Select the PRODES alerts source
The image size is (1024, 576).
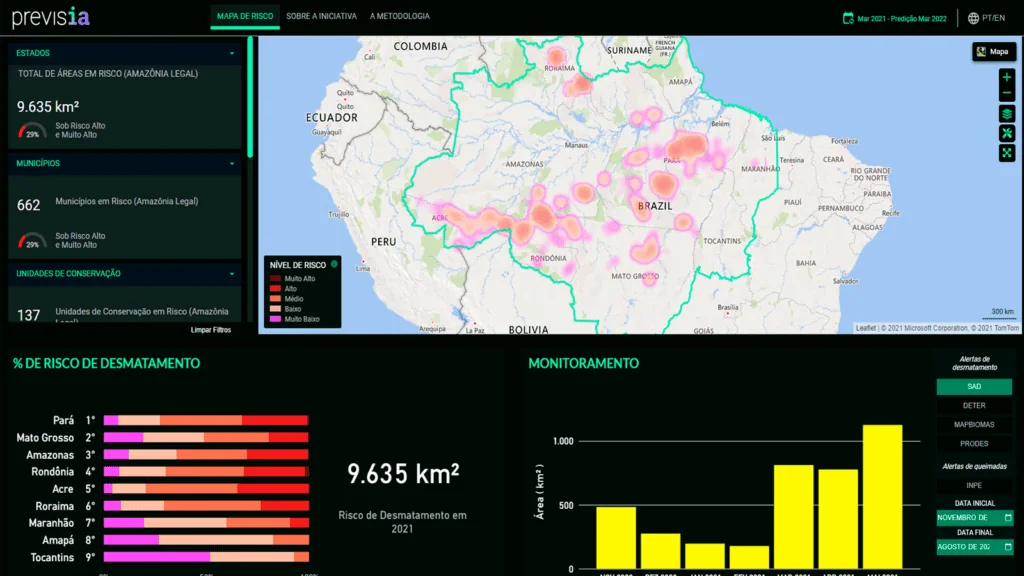[x=974, y=443]
